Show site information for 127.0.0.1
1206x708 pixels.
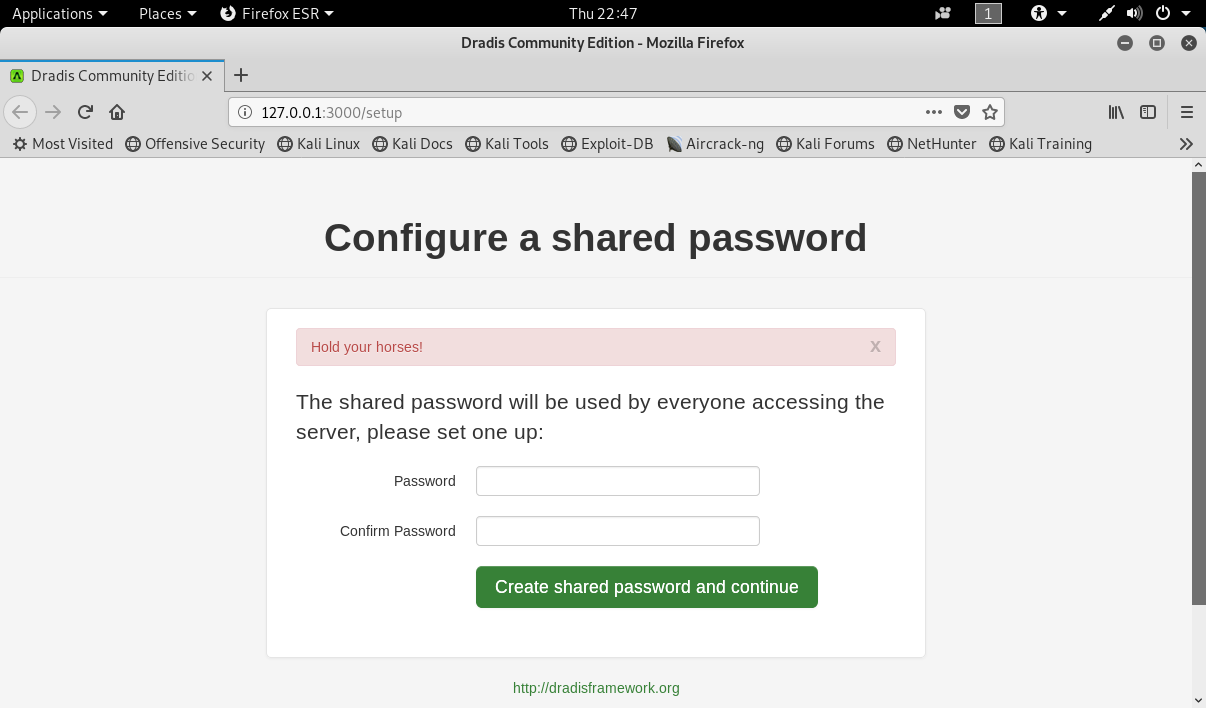245,112
